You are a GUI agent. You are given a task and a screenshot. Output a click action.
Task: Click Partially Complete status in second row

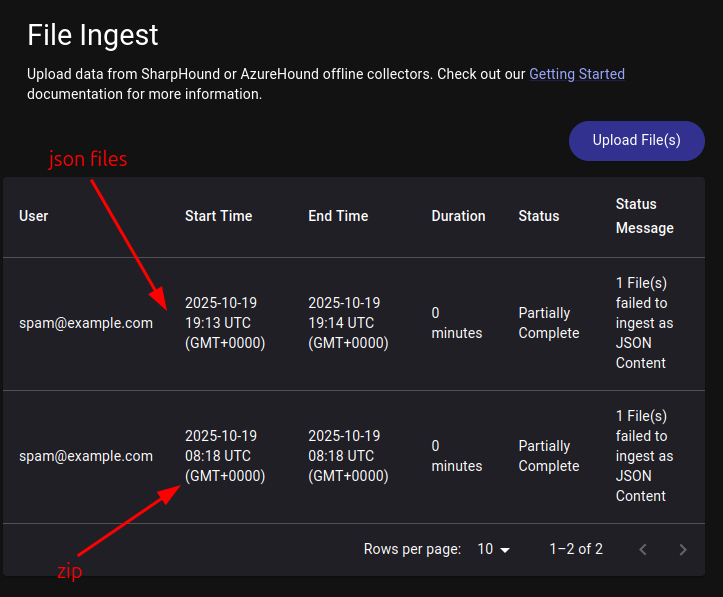click(548, 456)
